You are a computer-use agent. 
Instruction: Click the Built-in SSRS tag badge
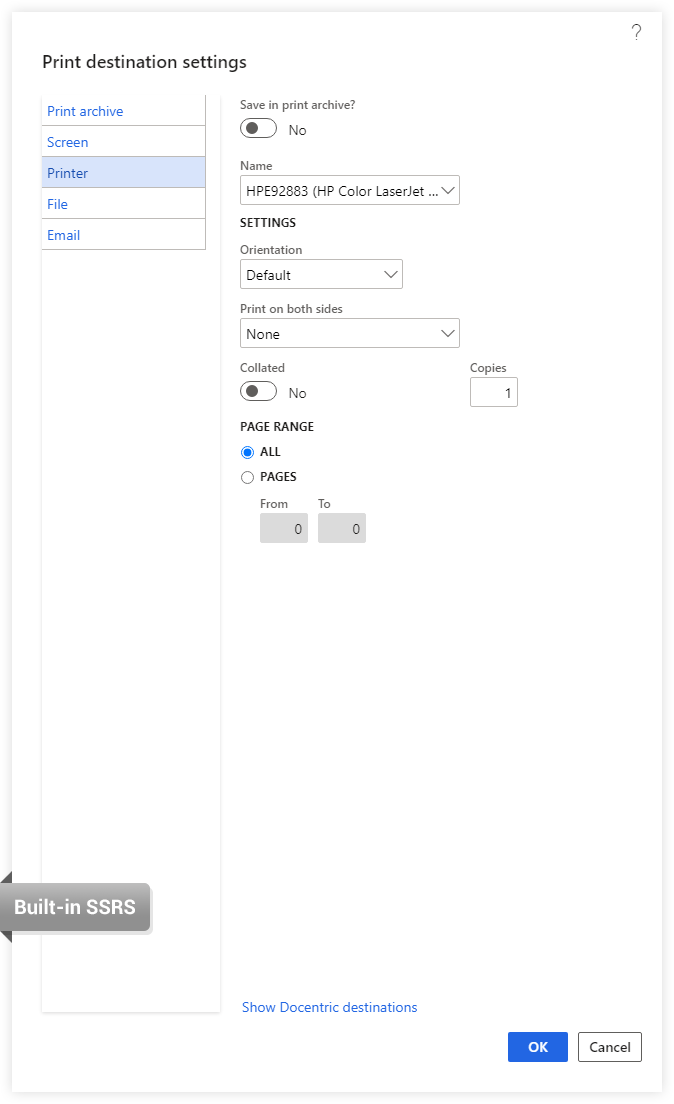pyautogui.click(x=75, y=907)
